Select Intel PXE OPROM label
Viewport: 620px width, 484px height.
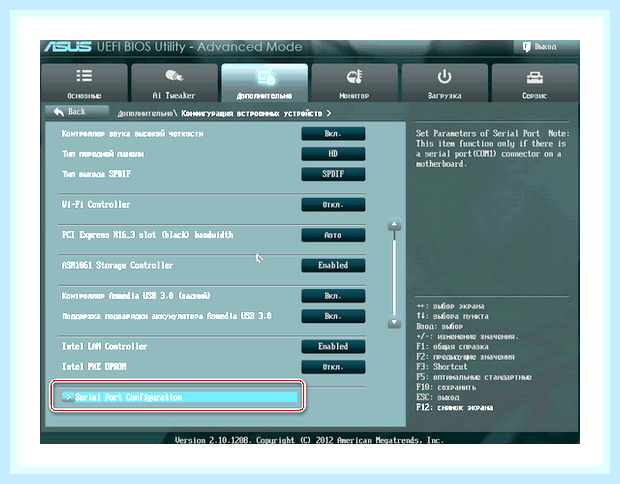[94, 367]
